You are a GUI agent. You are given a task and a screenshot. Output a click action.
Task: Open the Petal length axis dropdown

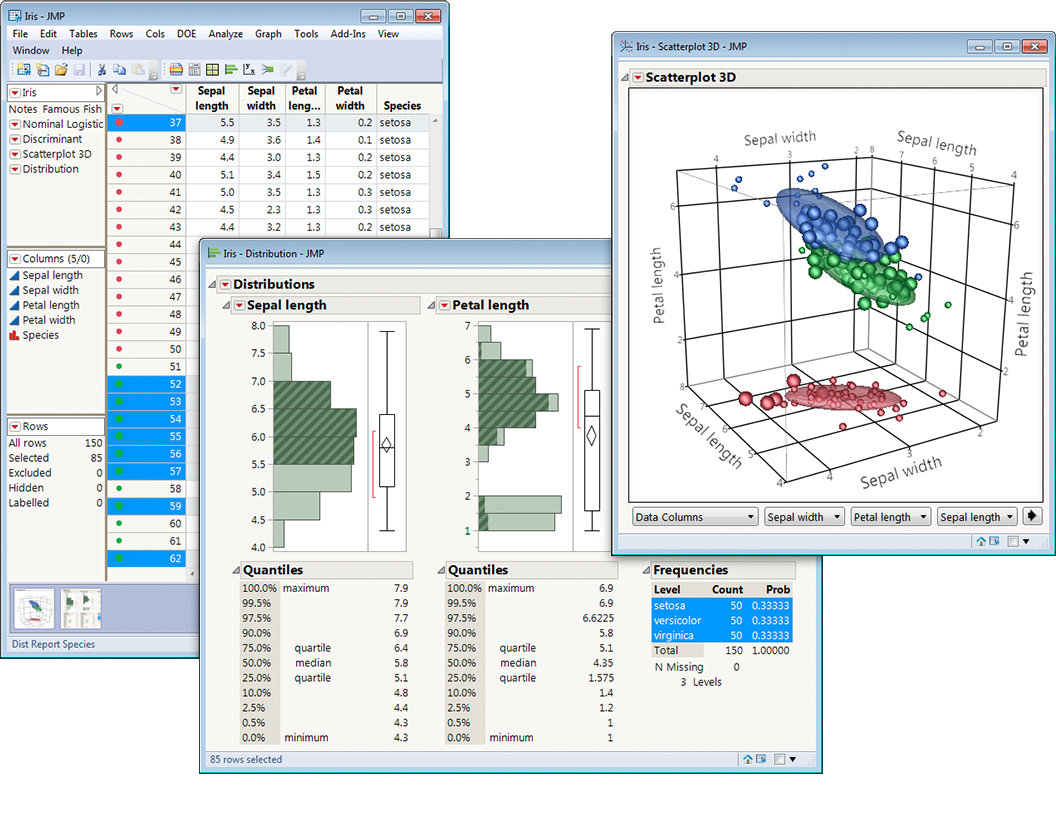(890, 517)
